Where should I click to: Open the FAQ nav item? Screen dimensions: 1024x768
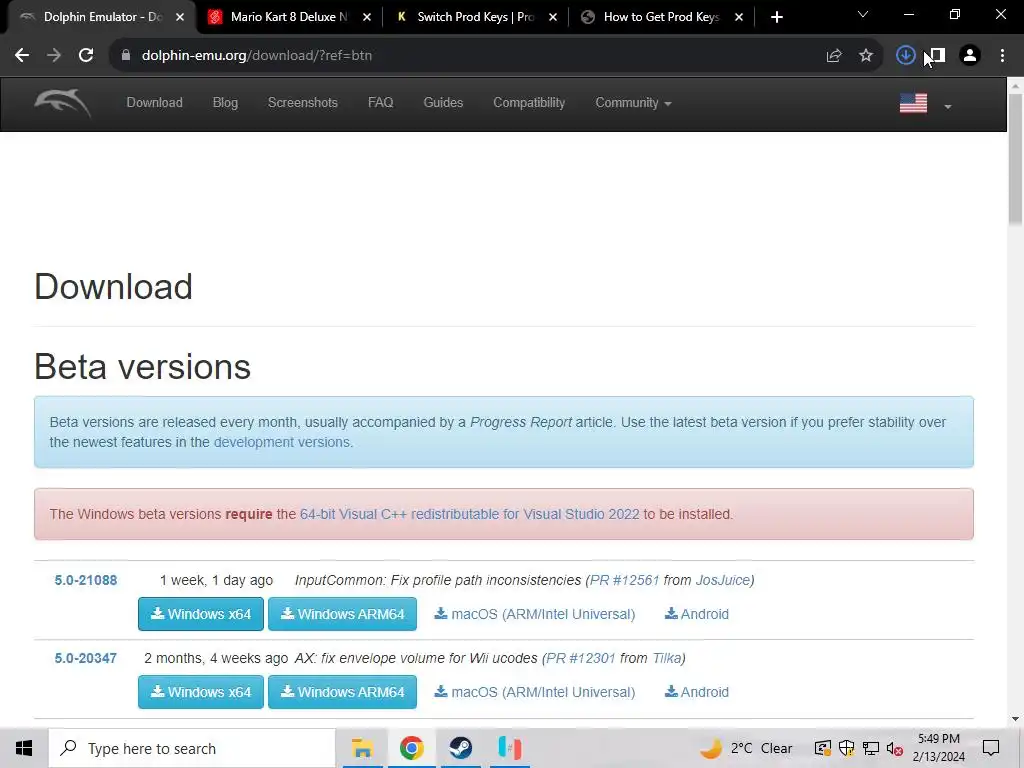click(x=380, y=103)
